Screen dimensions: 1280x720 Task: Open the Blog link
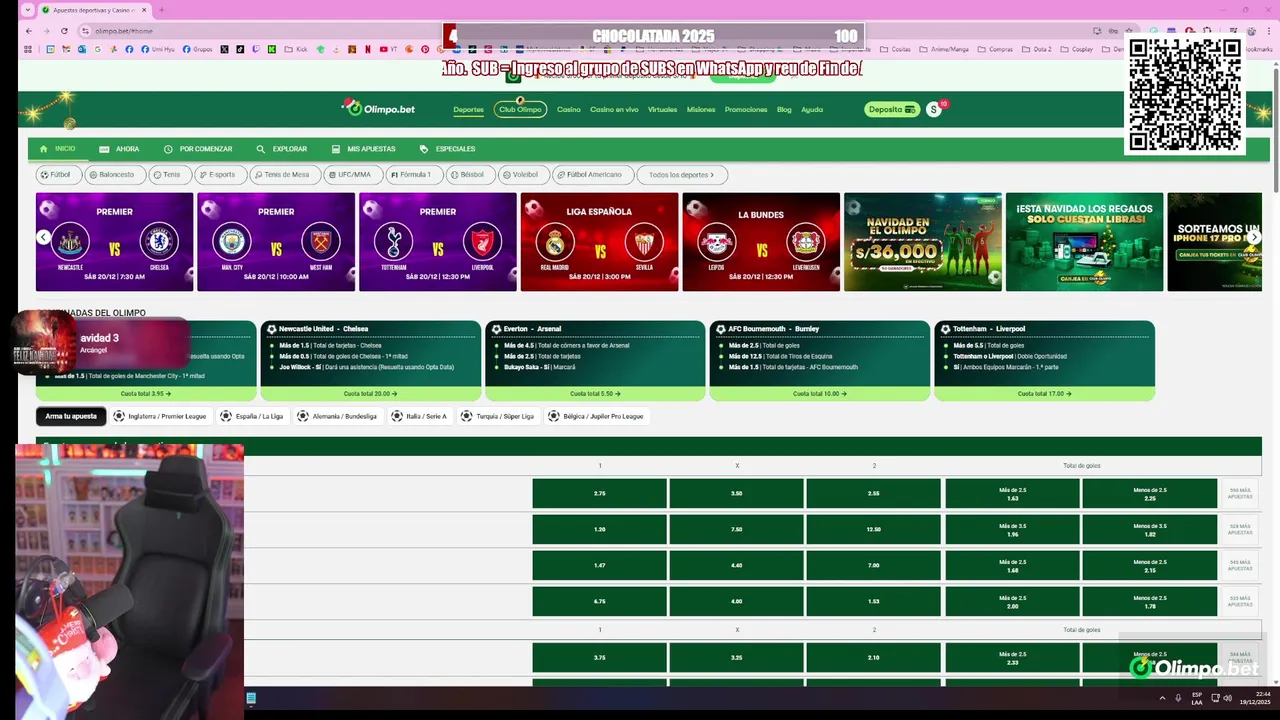point(784,110)
